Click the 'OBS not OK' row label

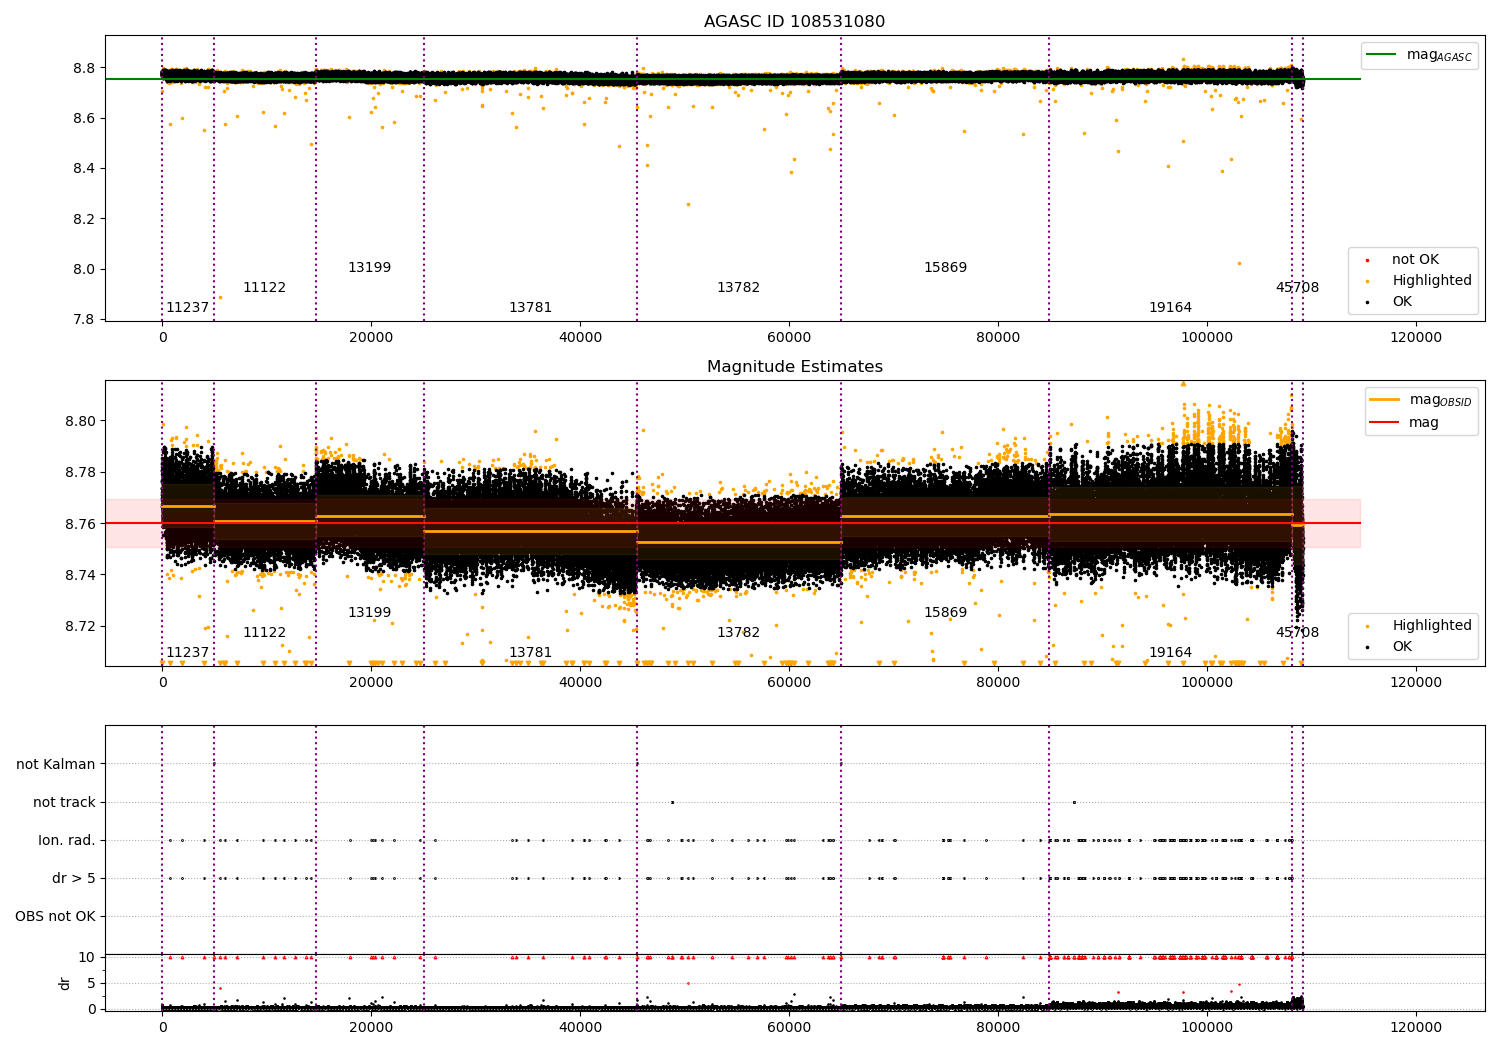(55, 917)
